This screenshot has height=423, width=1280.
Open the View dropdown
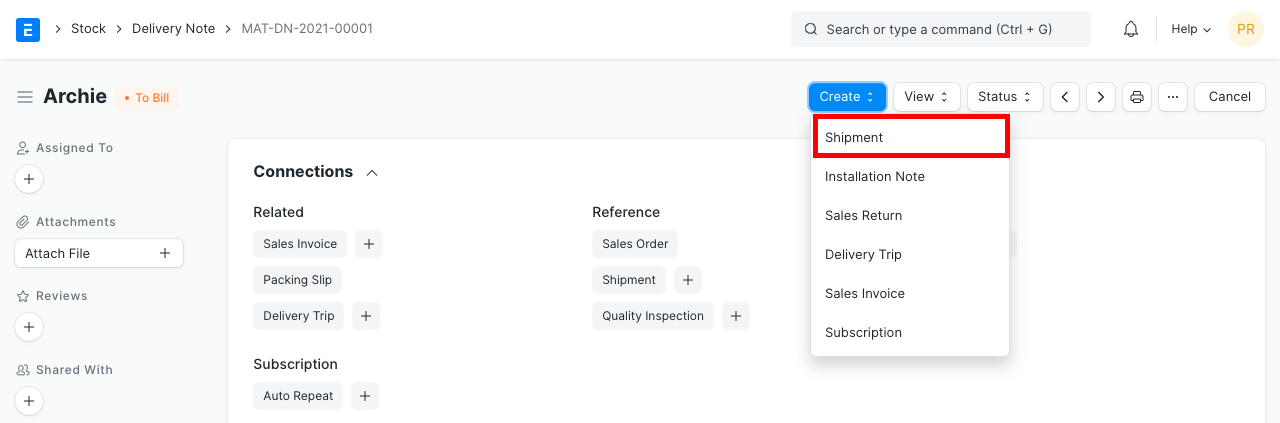[926, 97]
